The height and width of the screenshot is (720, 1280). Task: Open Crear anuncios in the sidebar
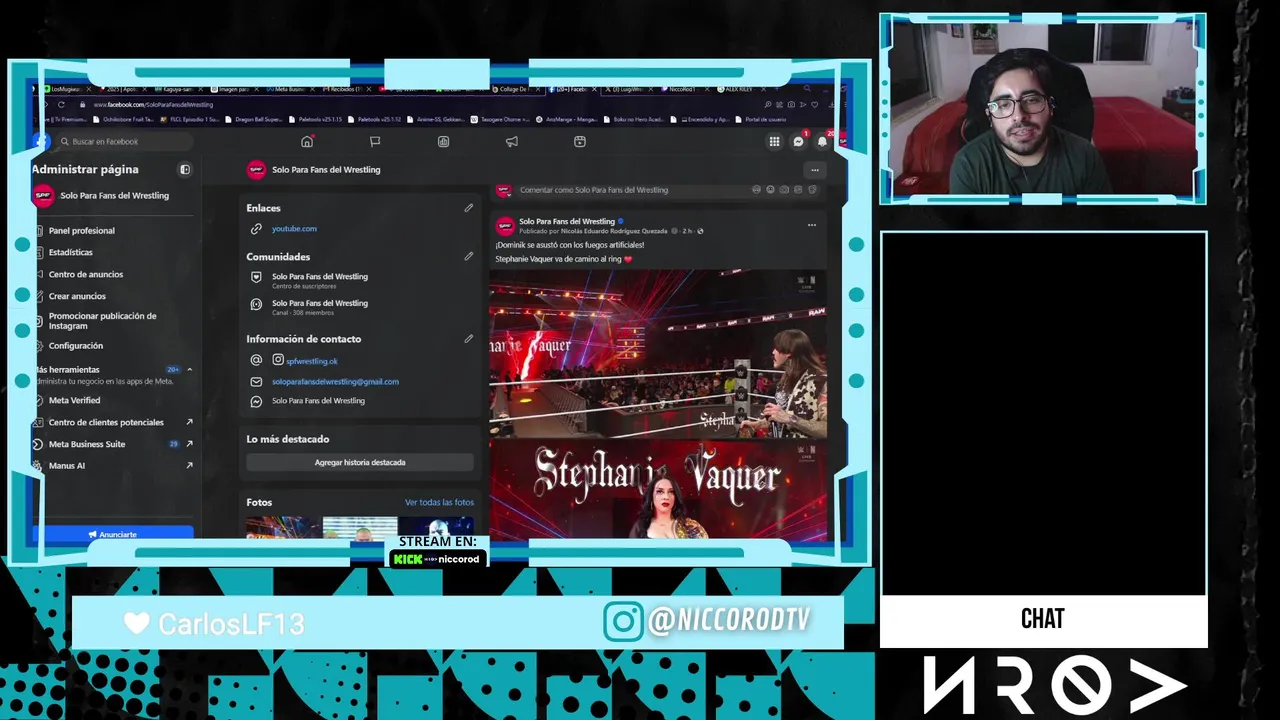click(77, 297)
